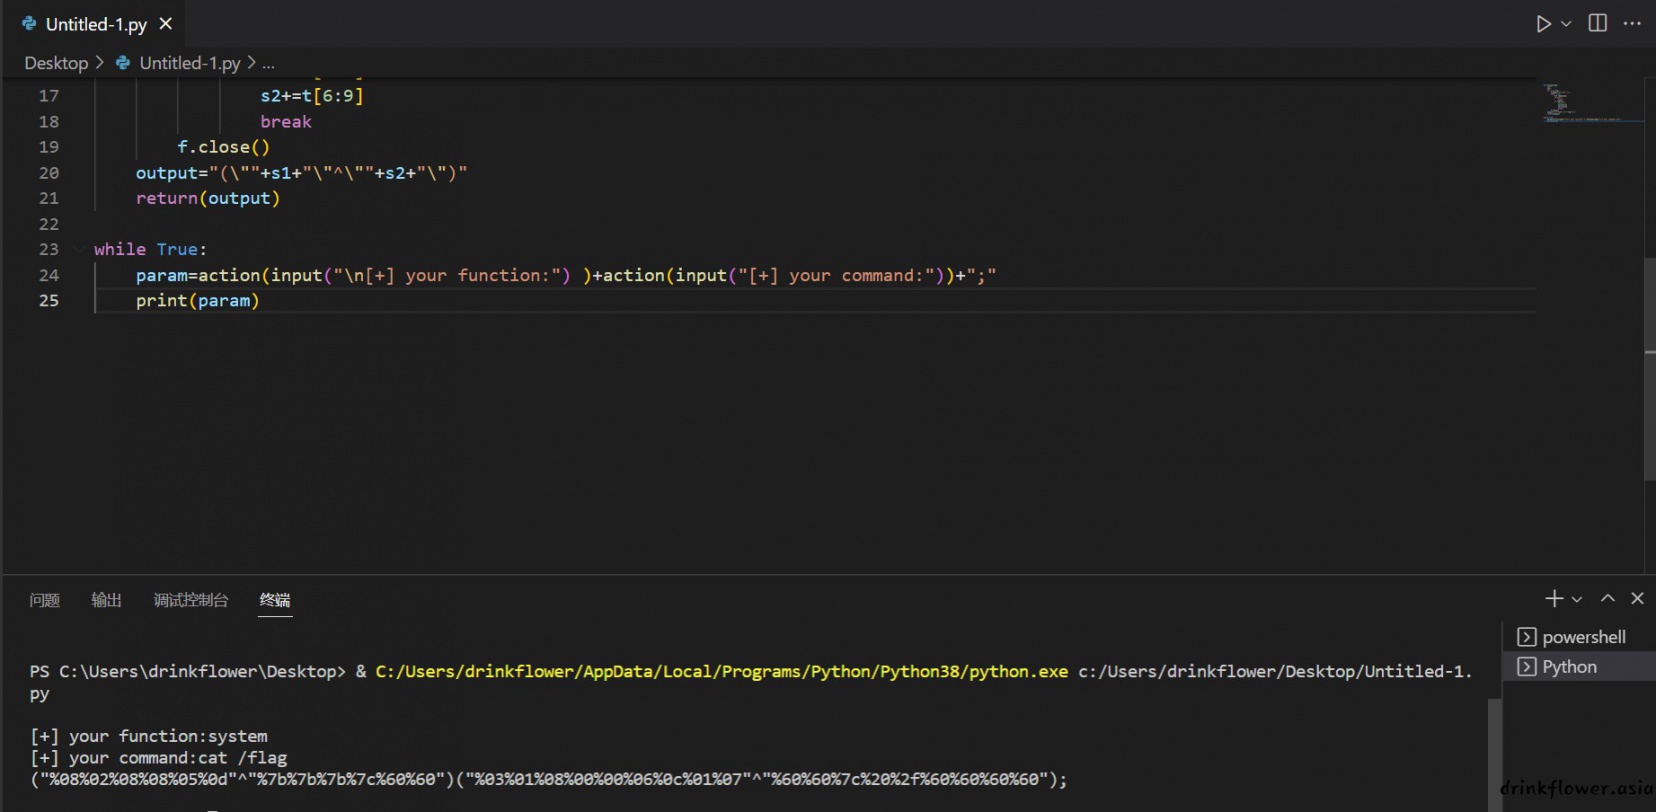Select the 终端 (Terminal) panel tab
Screen dimensions: 1656x812
tap(275, 600)
